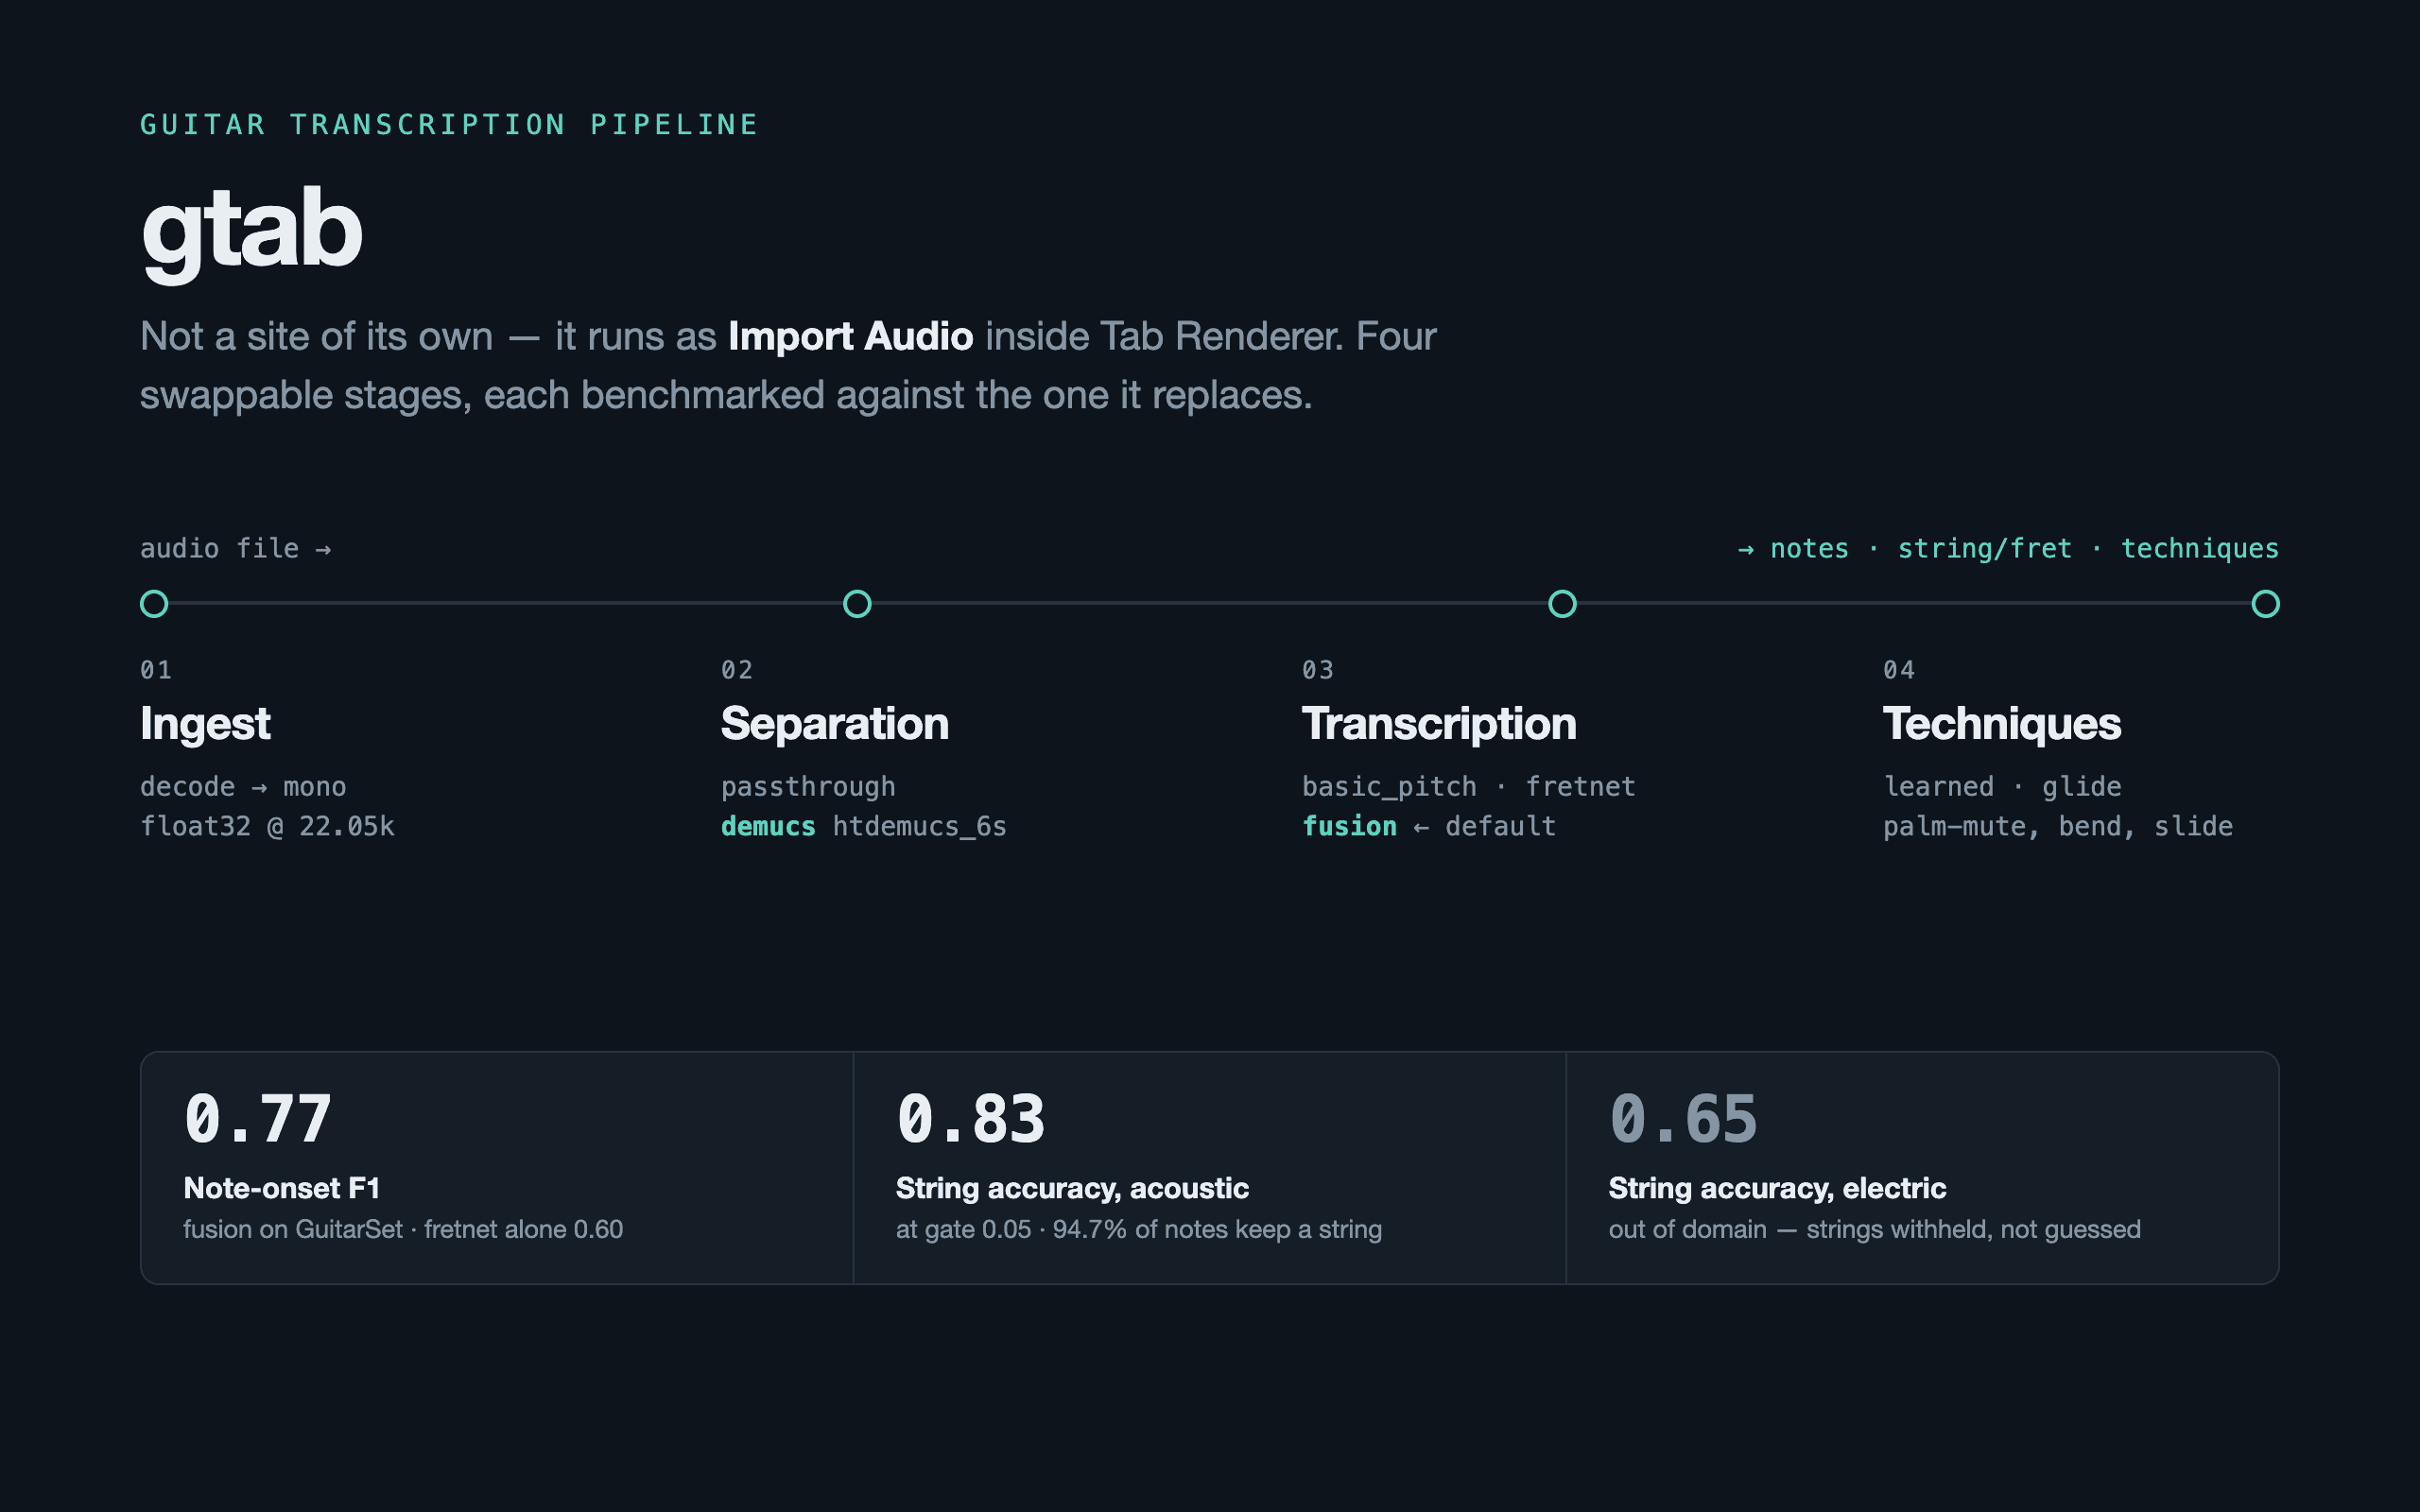Click '→ notes · string/fret · techniques' label

click(x=2008, y=549)
